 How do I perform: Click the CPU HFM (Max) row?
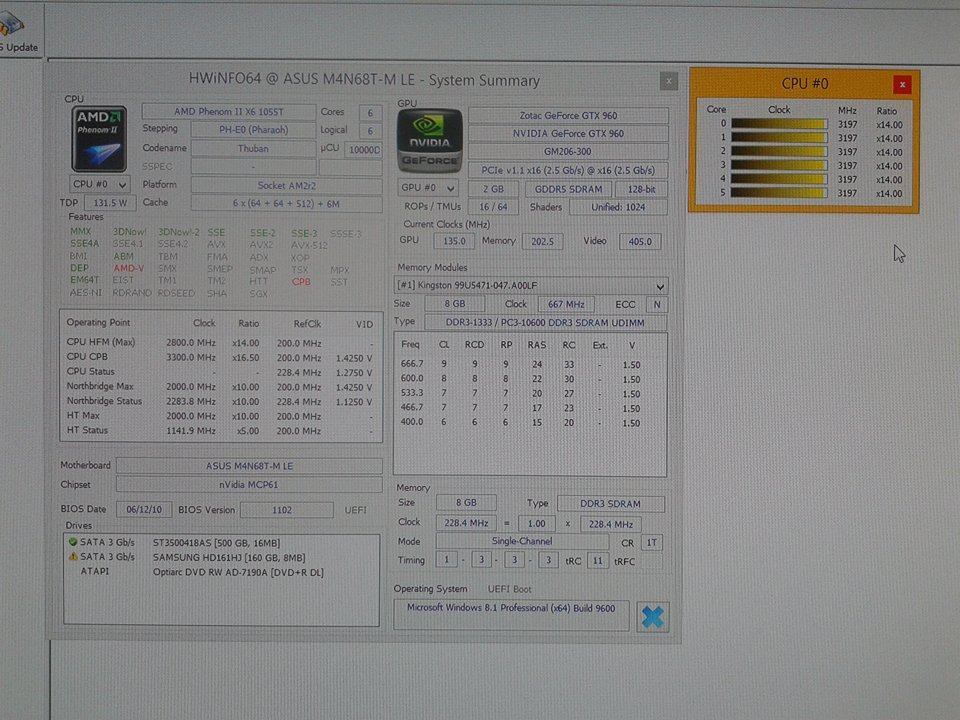tap(220, 342)
